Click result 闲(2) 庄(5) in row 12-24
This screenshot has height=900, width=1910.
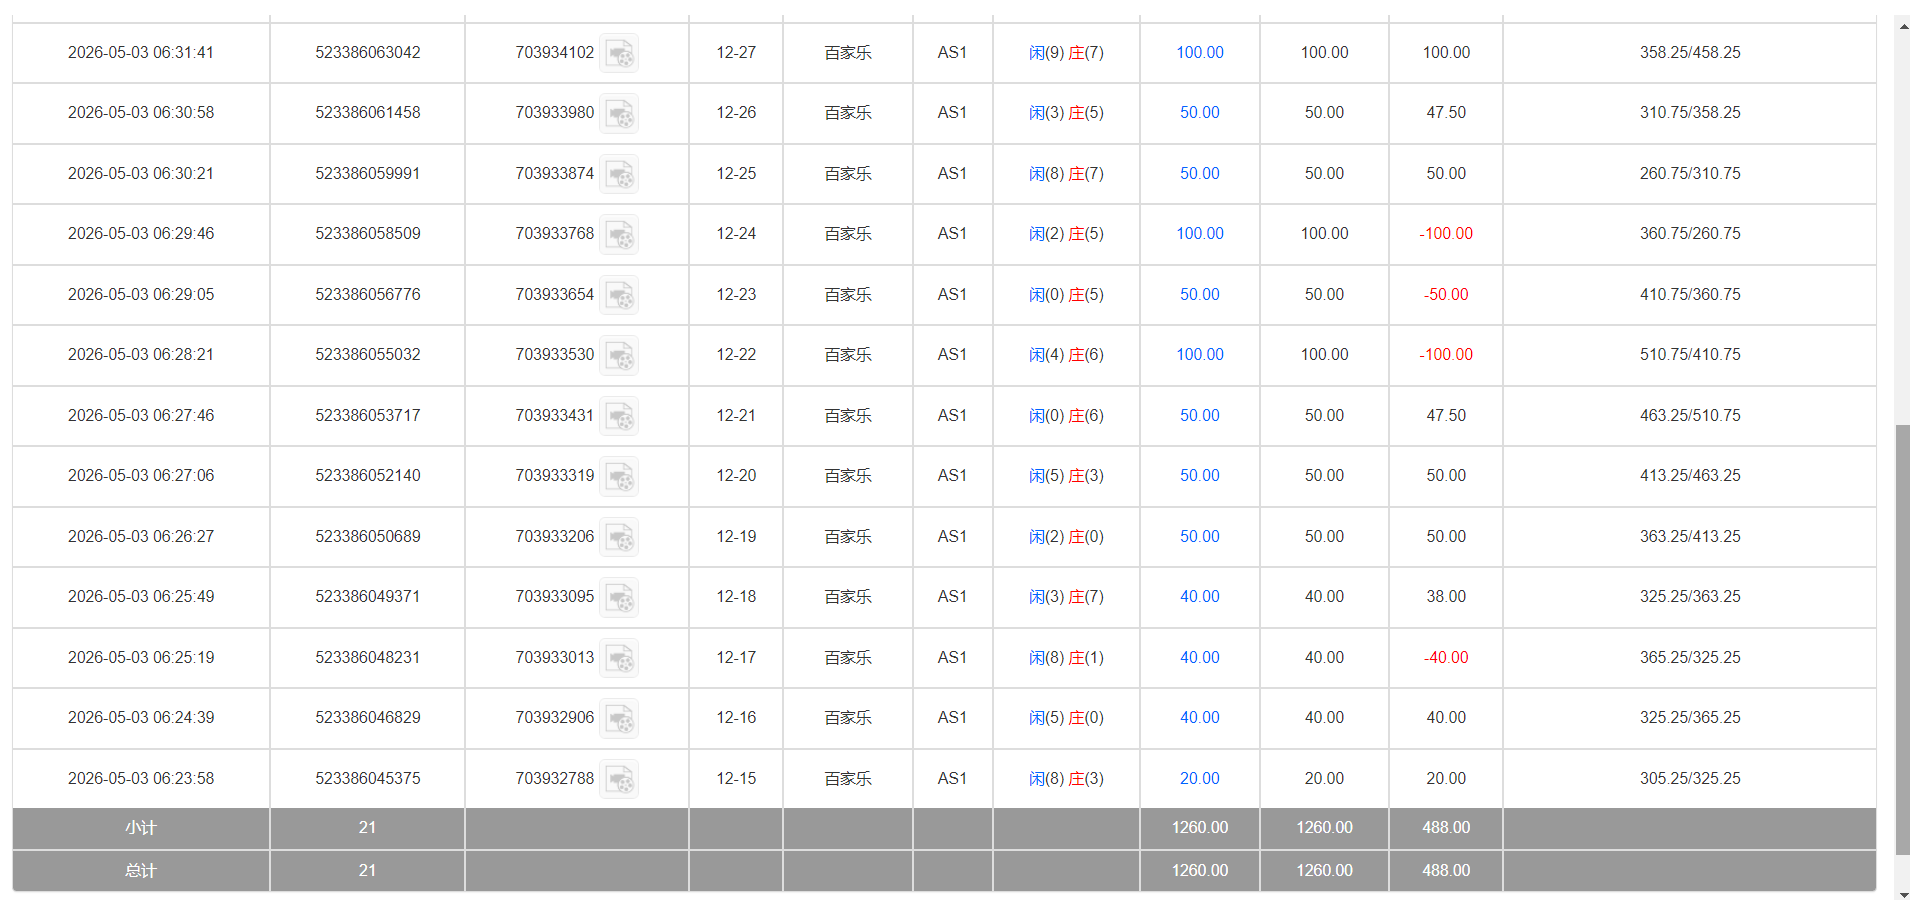1066,233
